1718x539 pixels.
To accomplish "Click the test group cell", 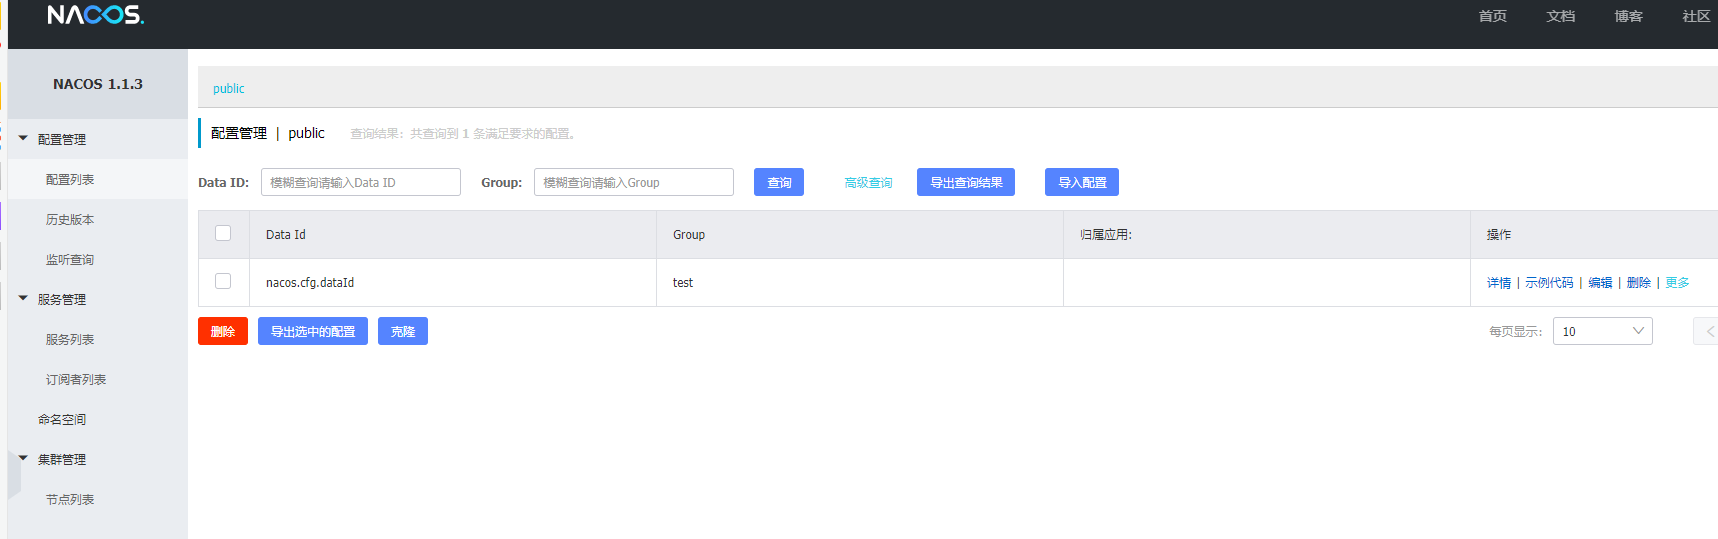I will [860, 283].
